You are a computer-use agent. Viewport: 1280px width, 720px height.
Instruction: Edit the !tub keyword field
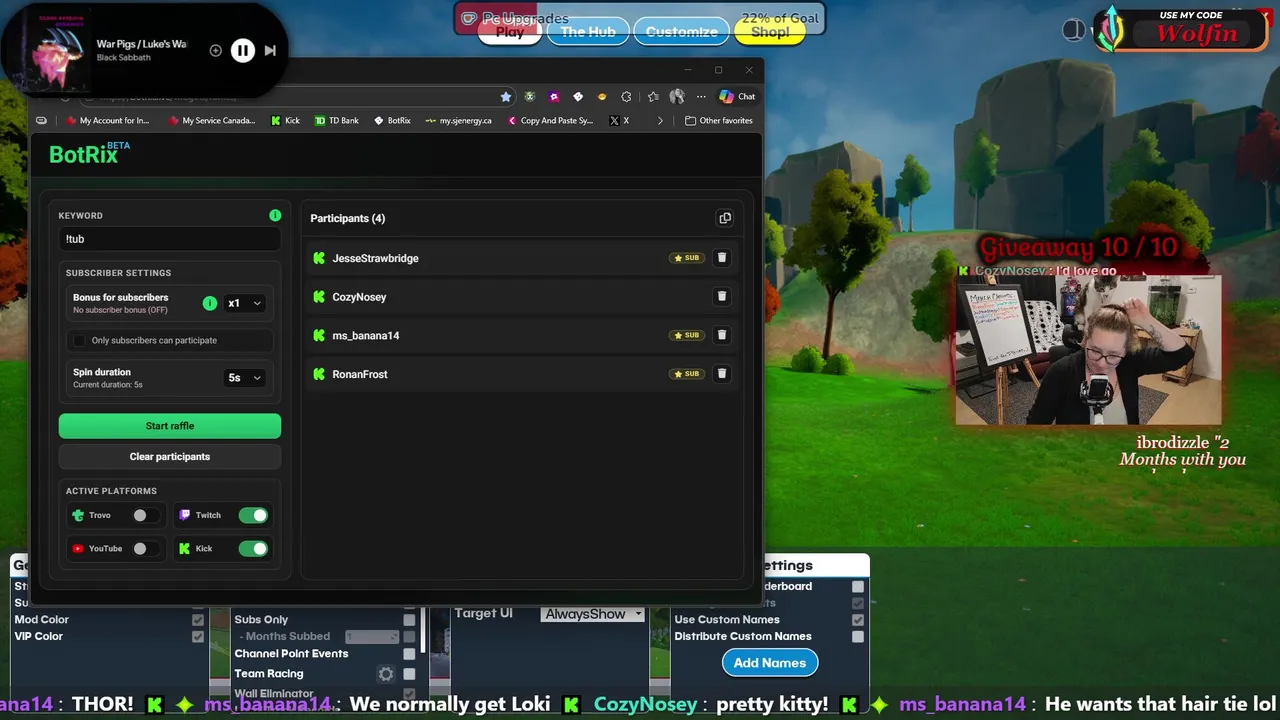(x=170, y=239)
